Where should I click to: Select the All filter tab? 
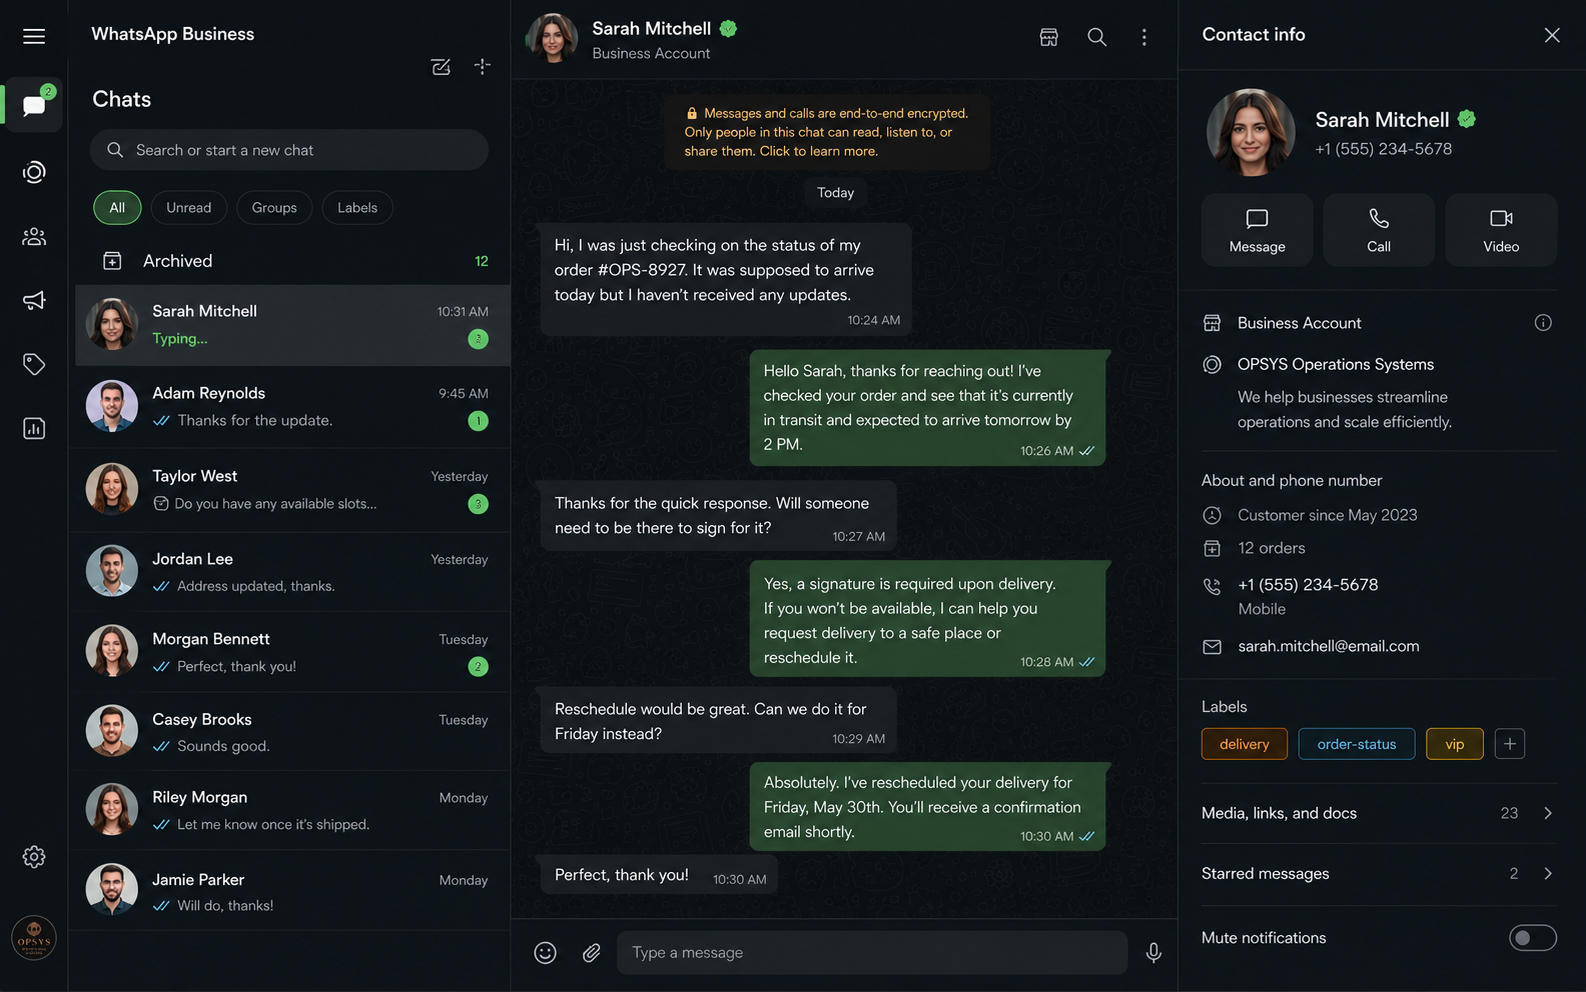117,208
